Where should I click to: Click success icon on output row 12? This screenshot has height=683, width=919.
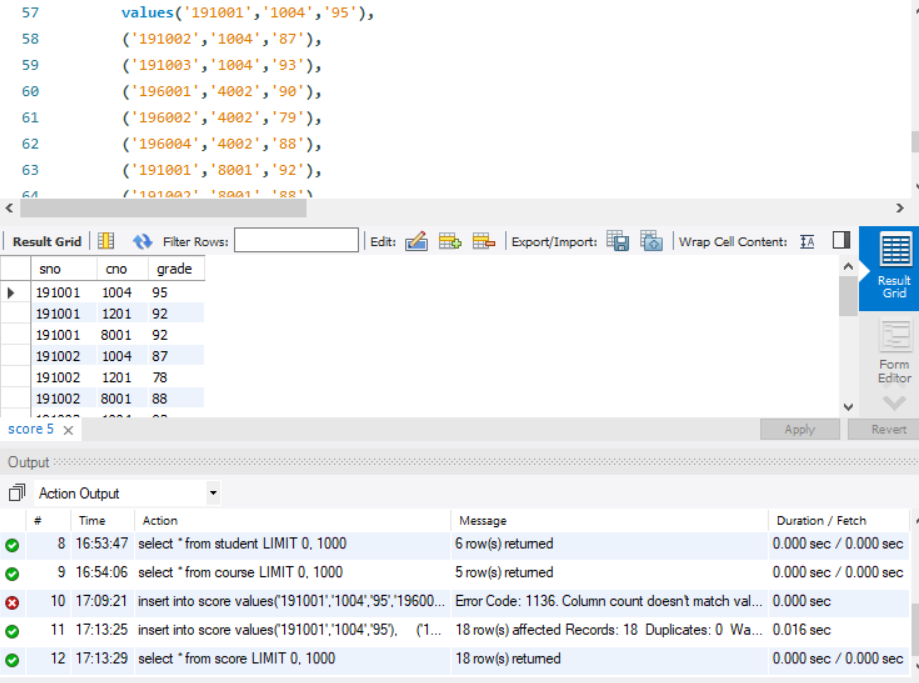pyautogui.click(x=12, y=660)
